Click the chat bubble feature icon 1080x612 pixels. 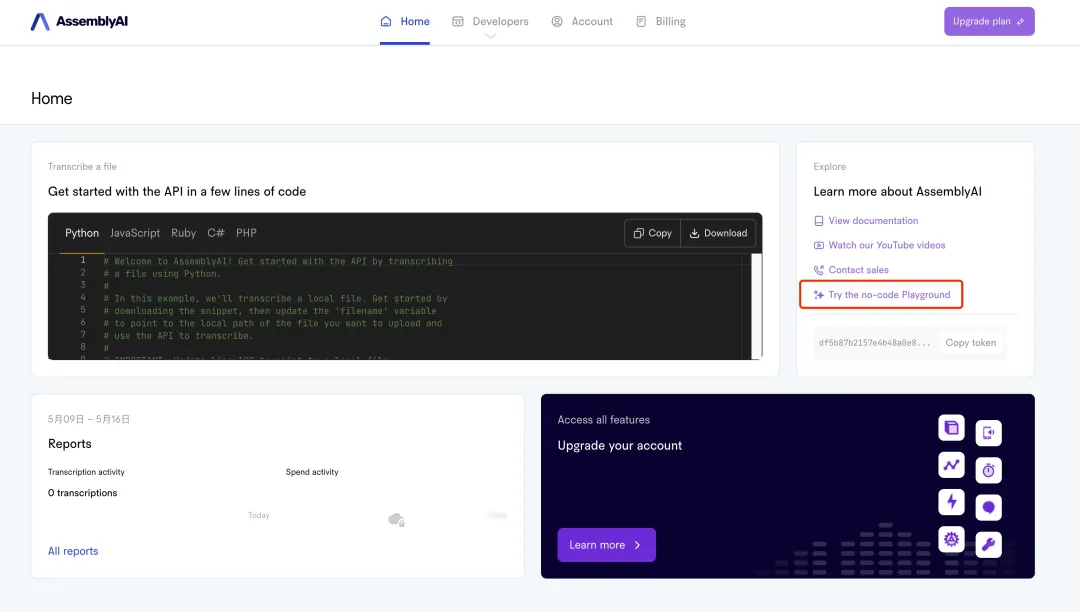[988, 507]
